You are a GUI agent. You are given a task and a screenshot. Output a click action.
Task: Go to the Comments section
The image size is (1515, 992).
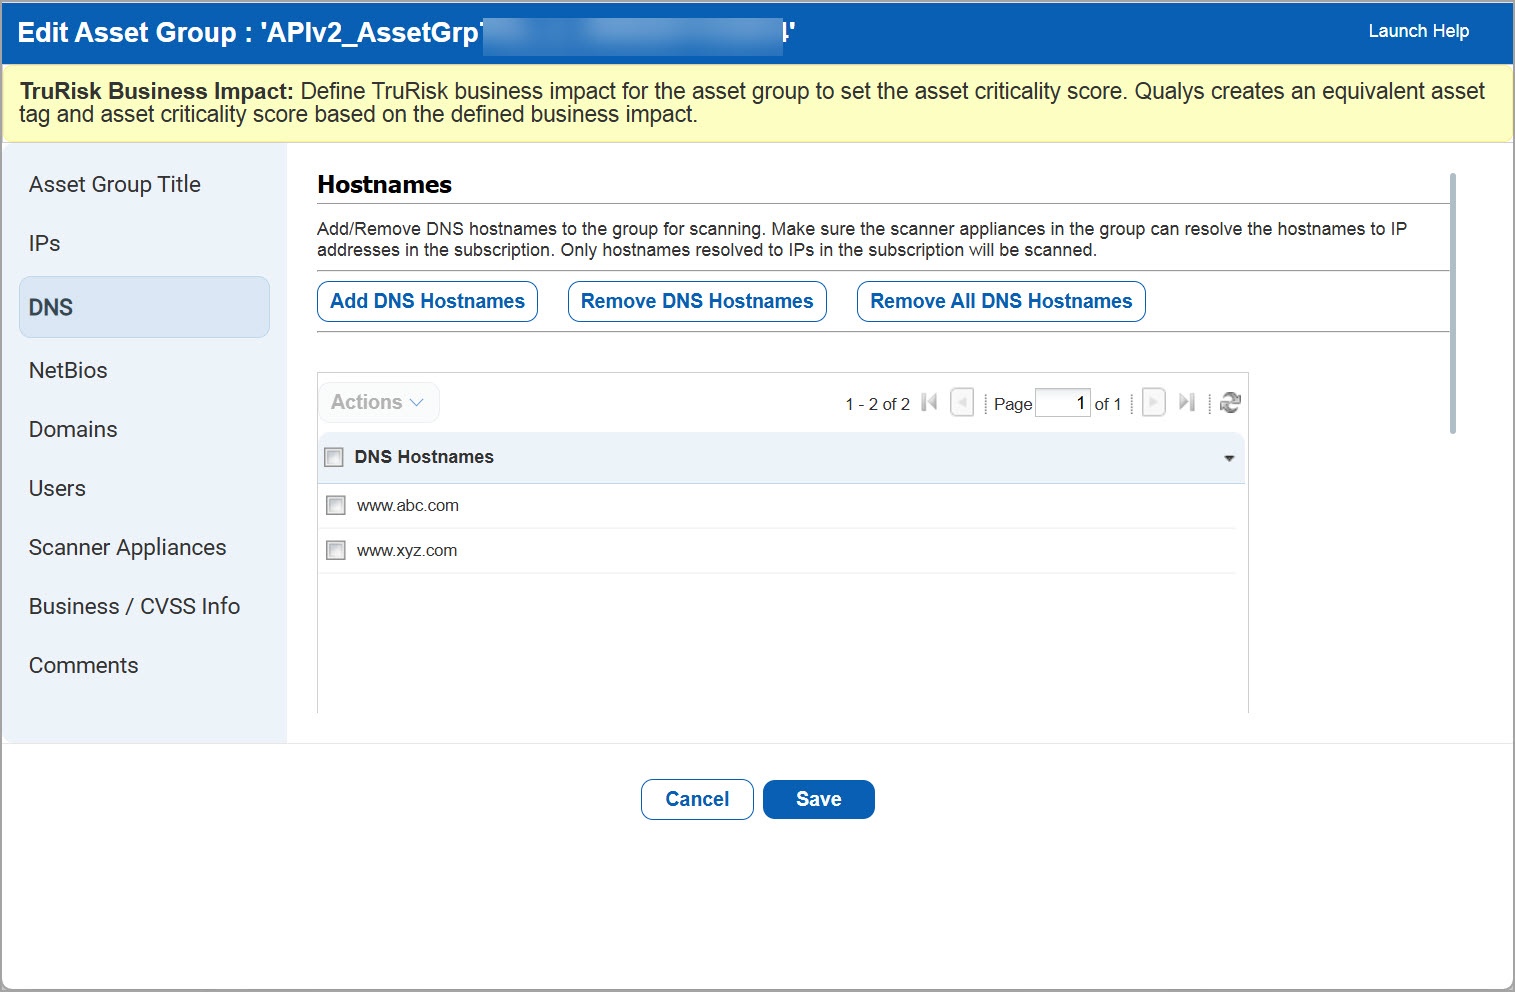[83, 665]
